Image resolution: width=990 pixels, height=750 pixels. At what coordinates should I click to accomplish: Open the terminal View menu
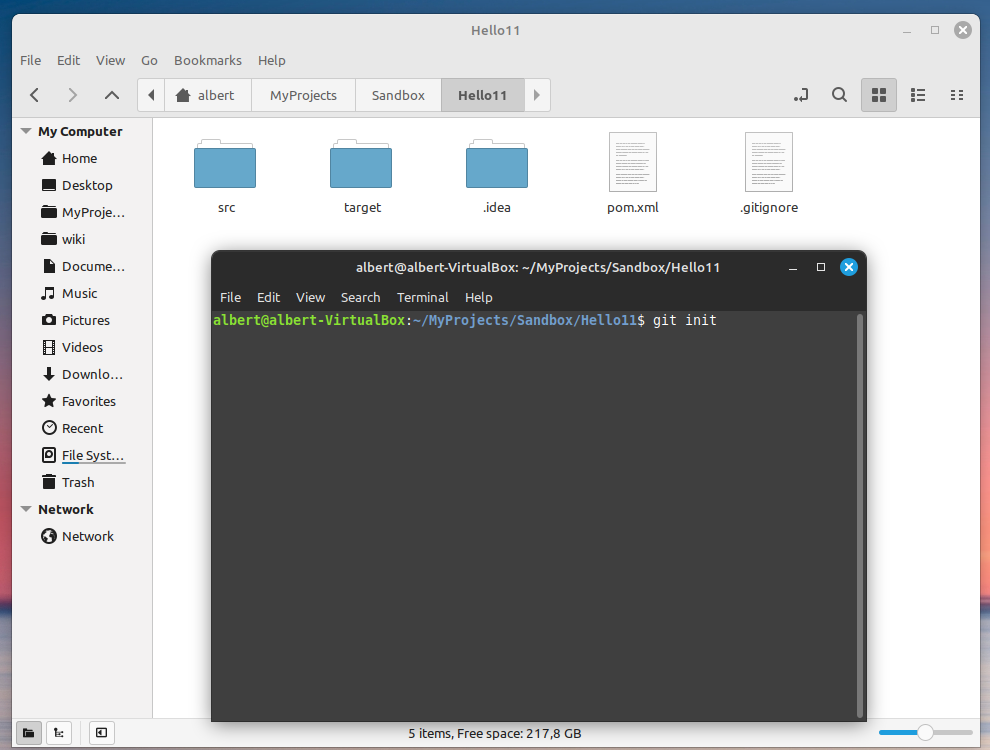tap(311, 297)
